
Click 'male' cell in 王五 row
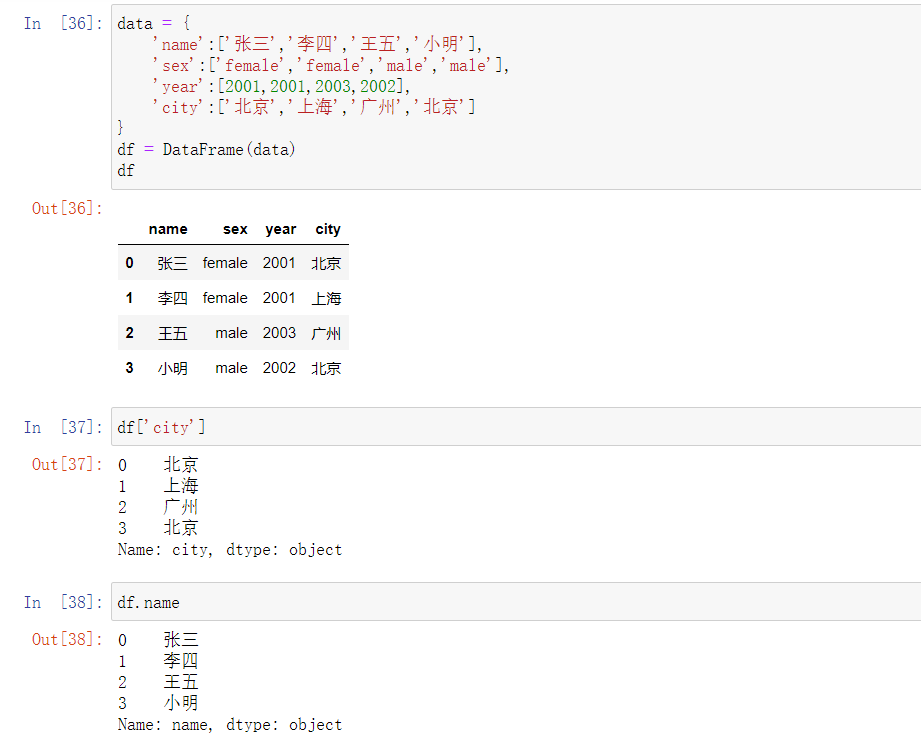[x=231, y=333]
